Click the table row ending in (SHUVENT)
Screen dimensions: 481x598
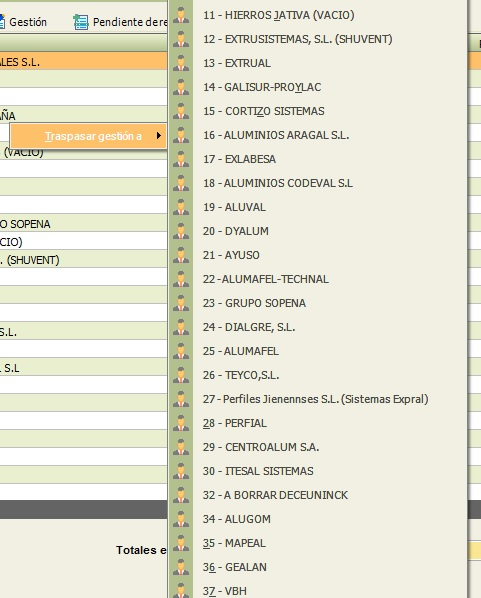[84, 260]
